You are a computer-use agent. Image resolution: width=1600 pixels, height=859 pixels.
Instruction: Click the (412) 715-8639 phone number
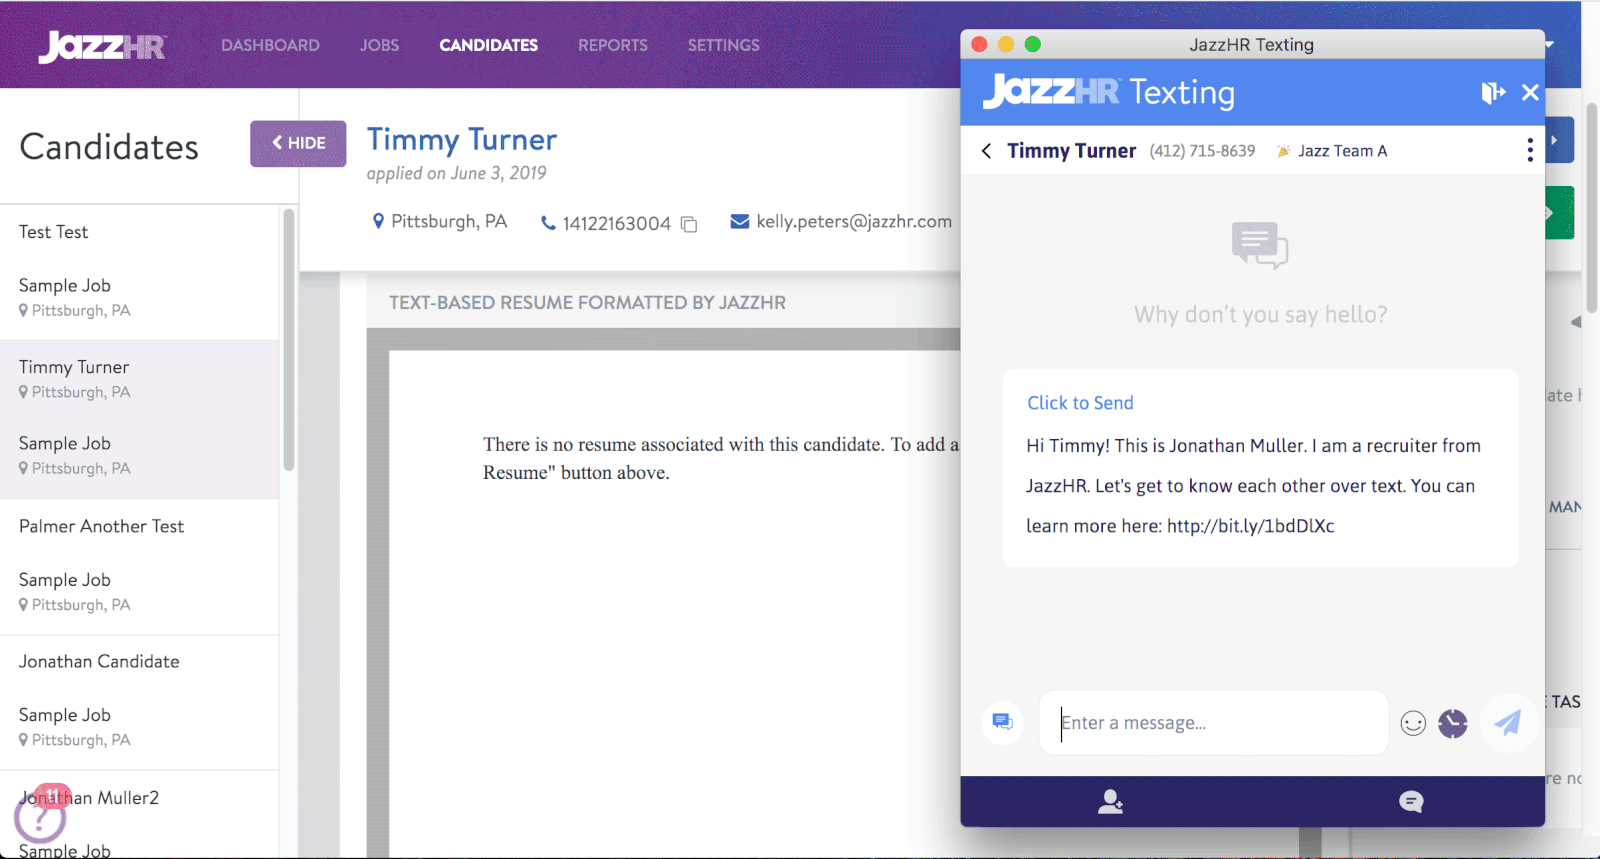[x=1202, y=151]
